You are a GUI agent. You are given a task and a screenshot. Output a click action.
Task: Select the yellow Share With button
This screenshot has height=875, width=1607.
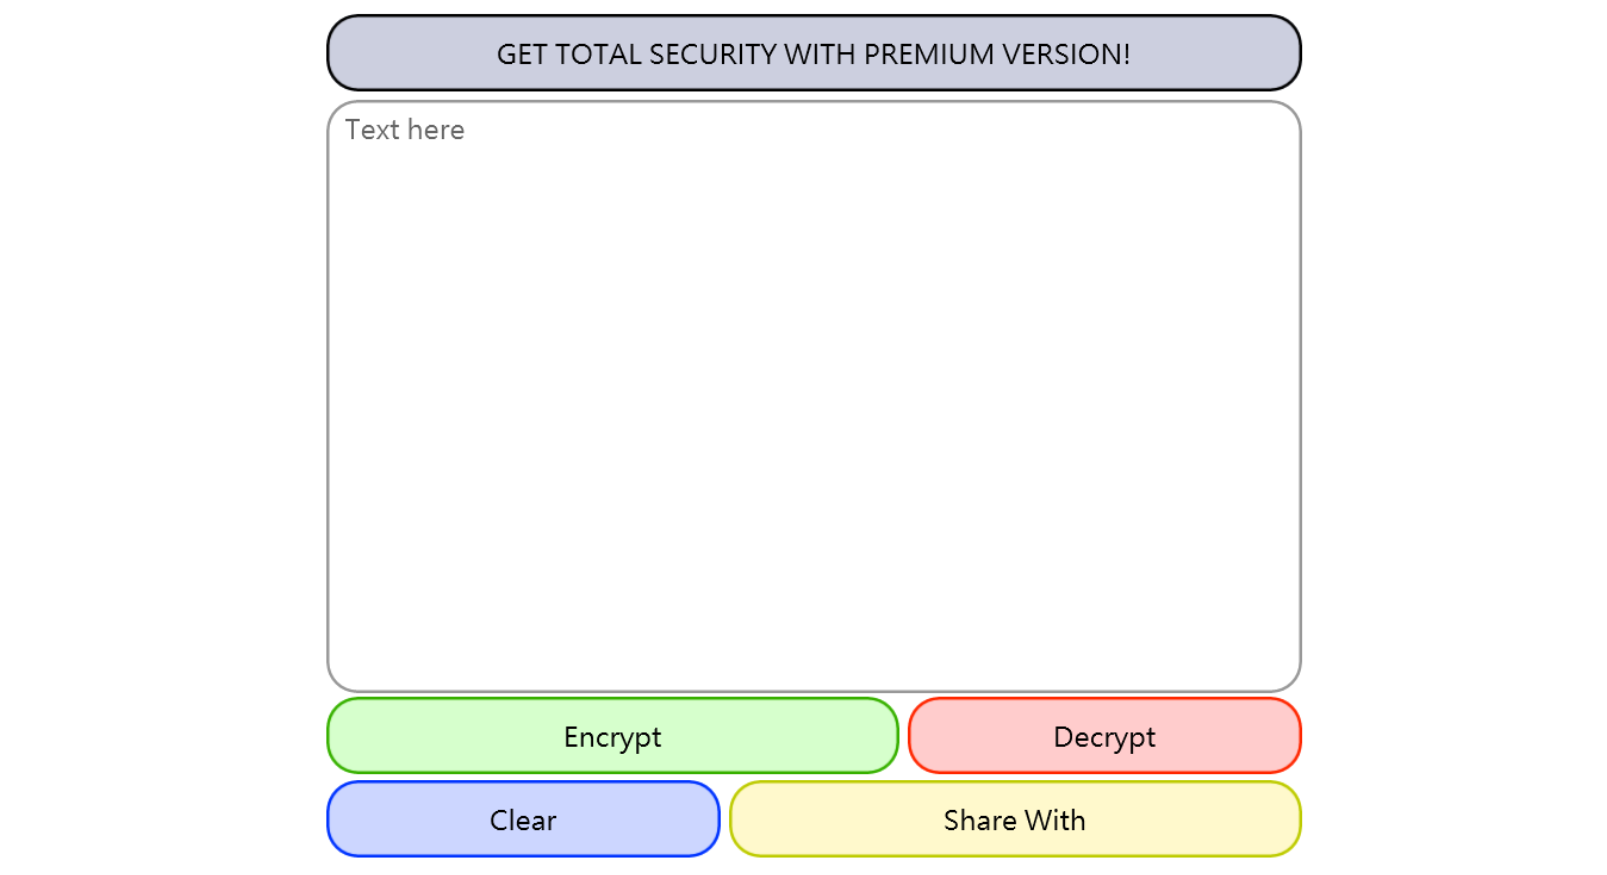[x=1014, y=819]
